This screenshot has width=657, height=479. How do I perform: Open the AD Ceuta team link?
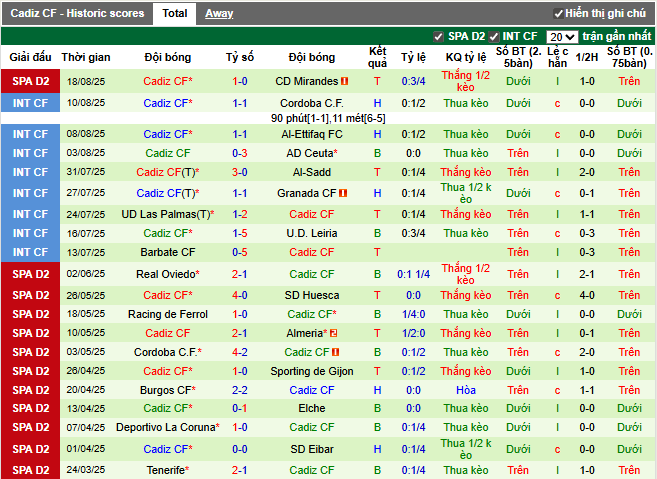[312, 153]
